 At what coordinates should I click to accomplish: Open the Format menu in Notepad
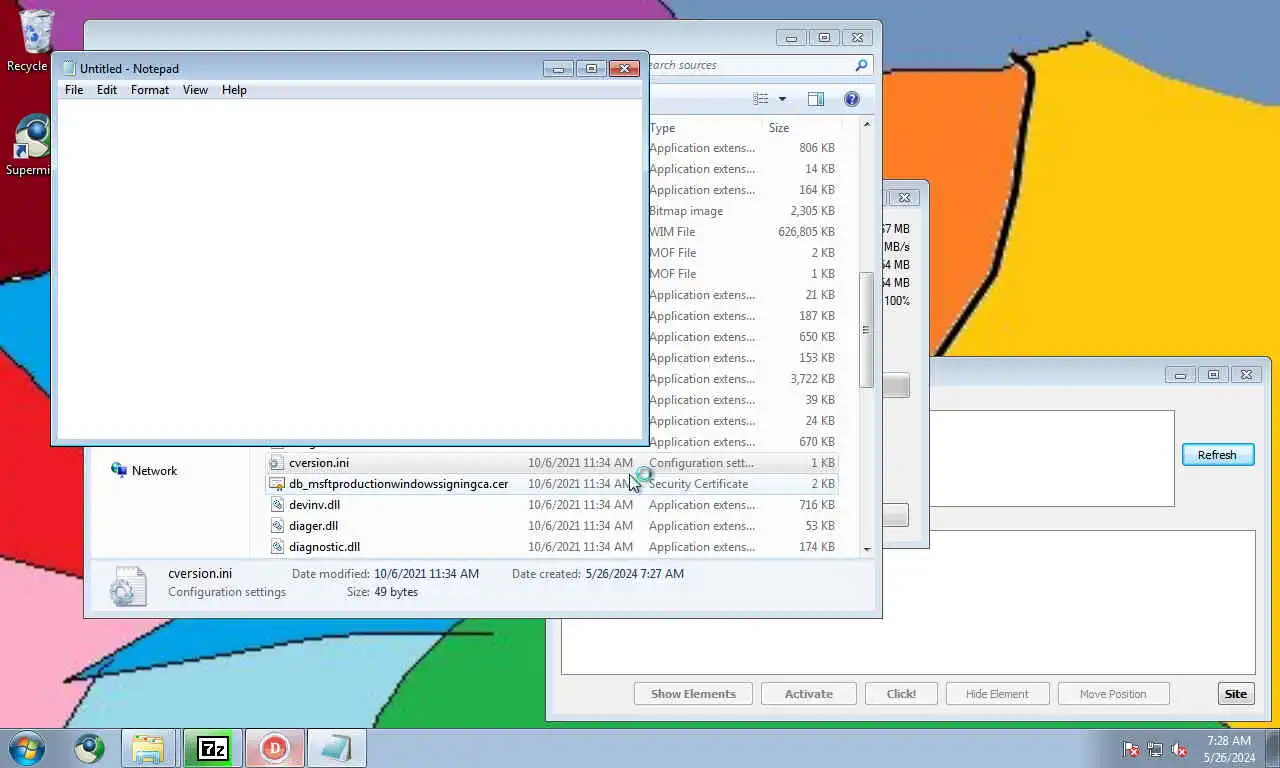pos(150,90)
